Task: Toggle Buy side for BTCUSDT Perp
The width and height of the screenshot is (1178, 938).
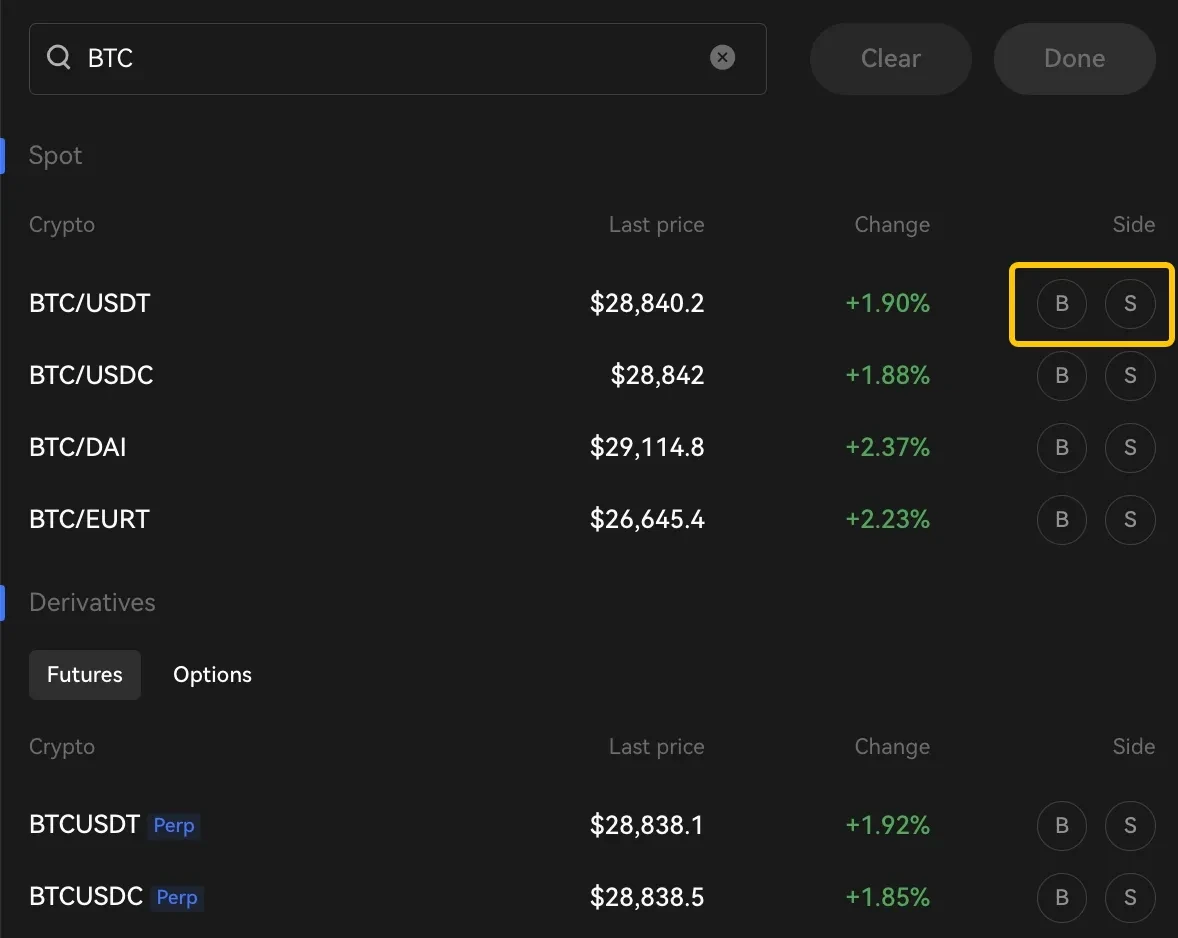Action: (1062, 825)
